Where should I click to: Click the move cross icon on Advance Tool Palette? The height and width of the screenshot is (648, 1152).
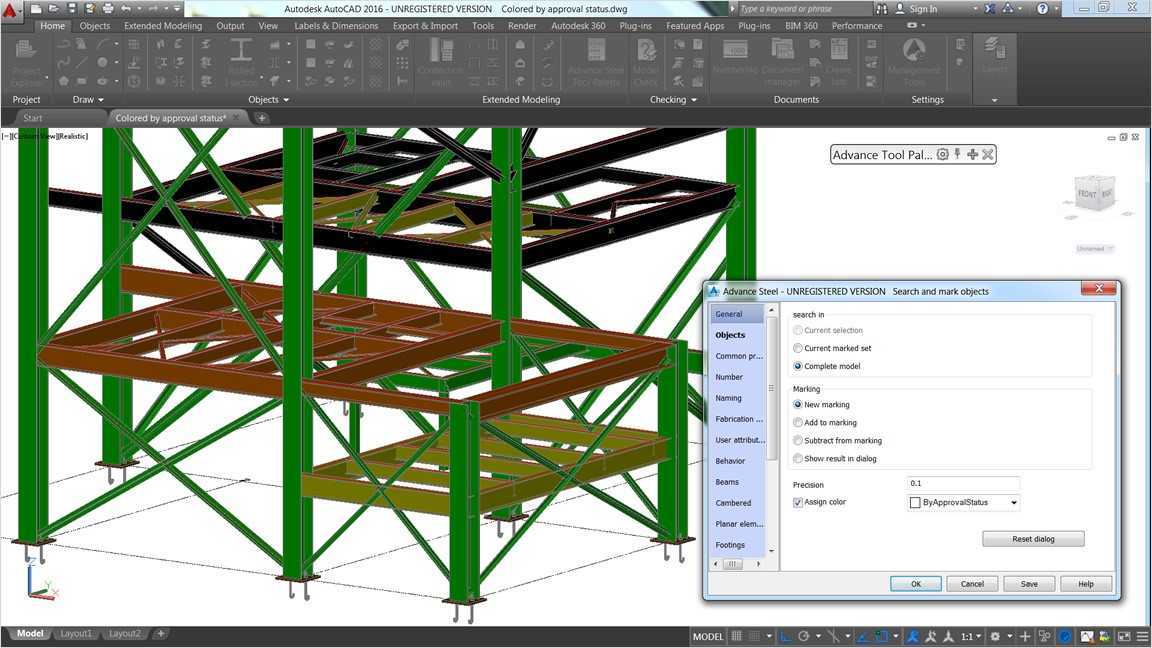click(x=973, y=154)
